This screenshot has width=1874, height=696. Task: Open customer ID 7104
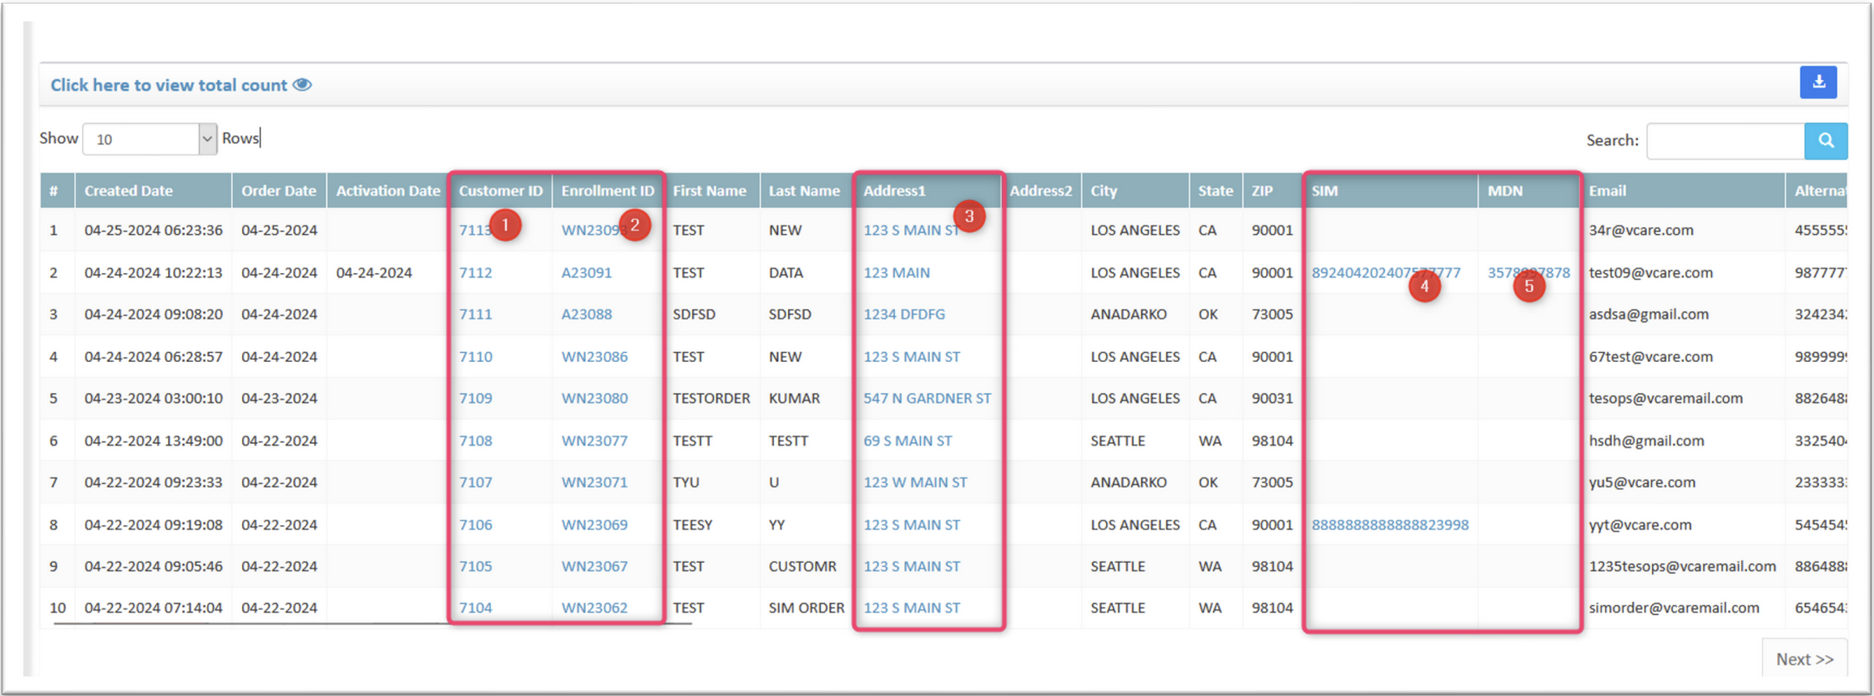tap(475, 607)
